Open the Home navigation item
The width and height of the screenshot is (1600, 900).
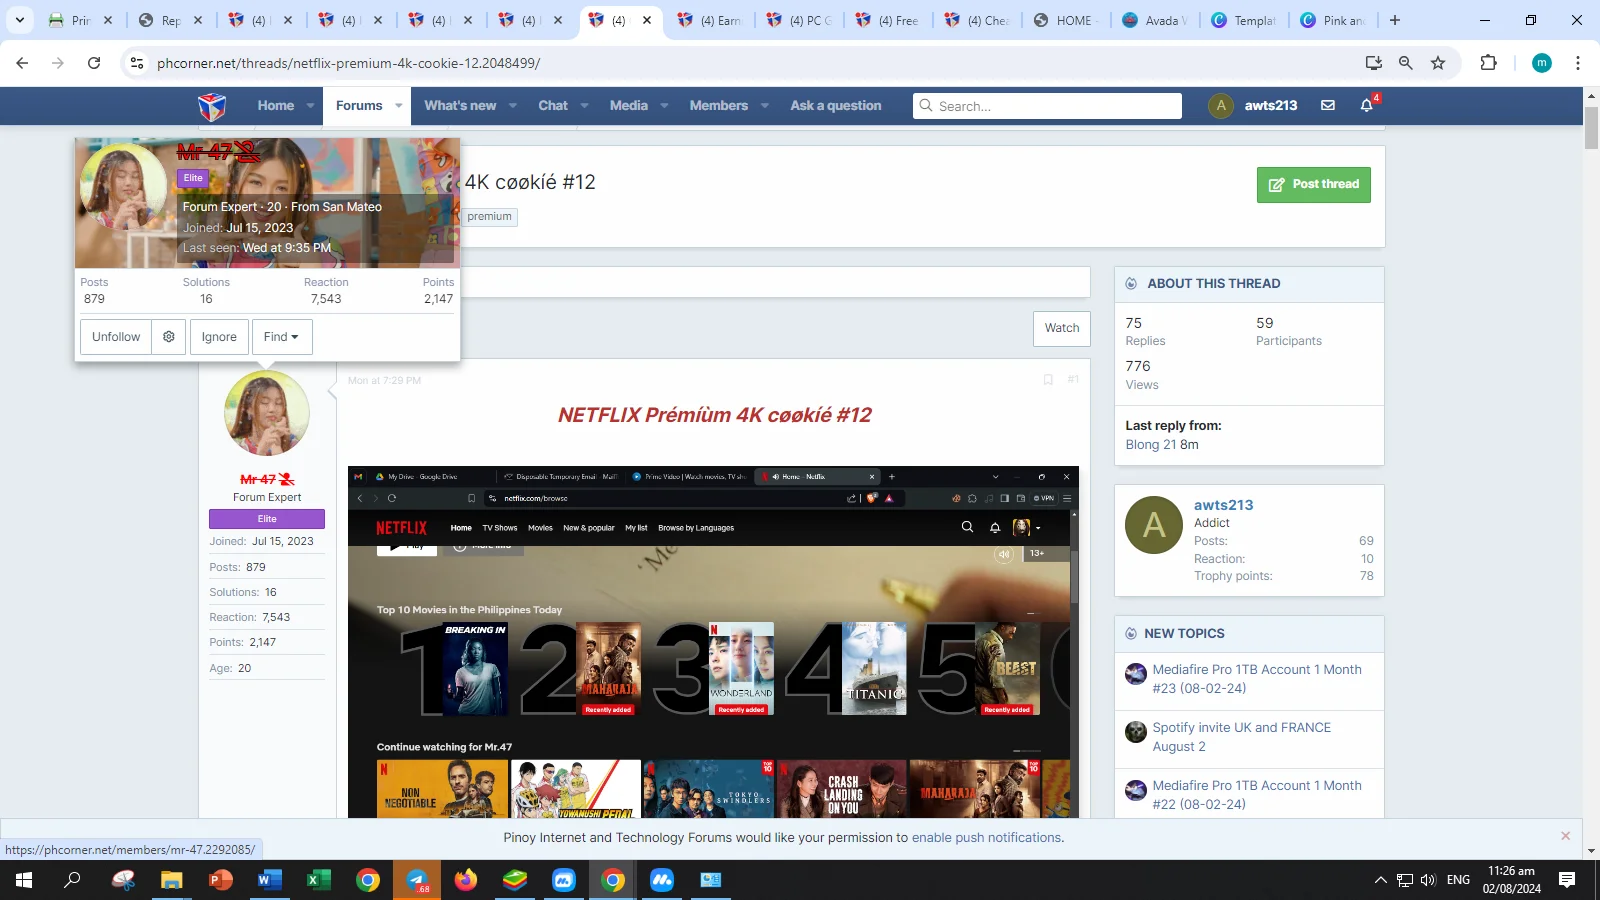tap(276, 106)
